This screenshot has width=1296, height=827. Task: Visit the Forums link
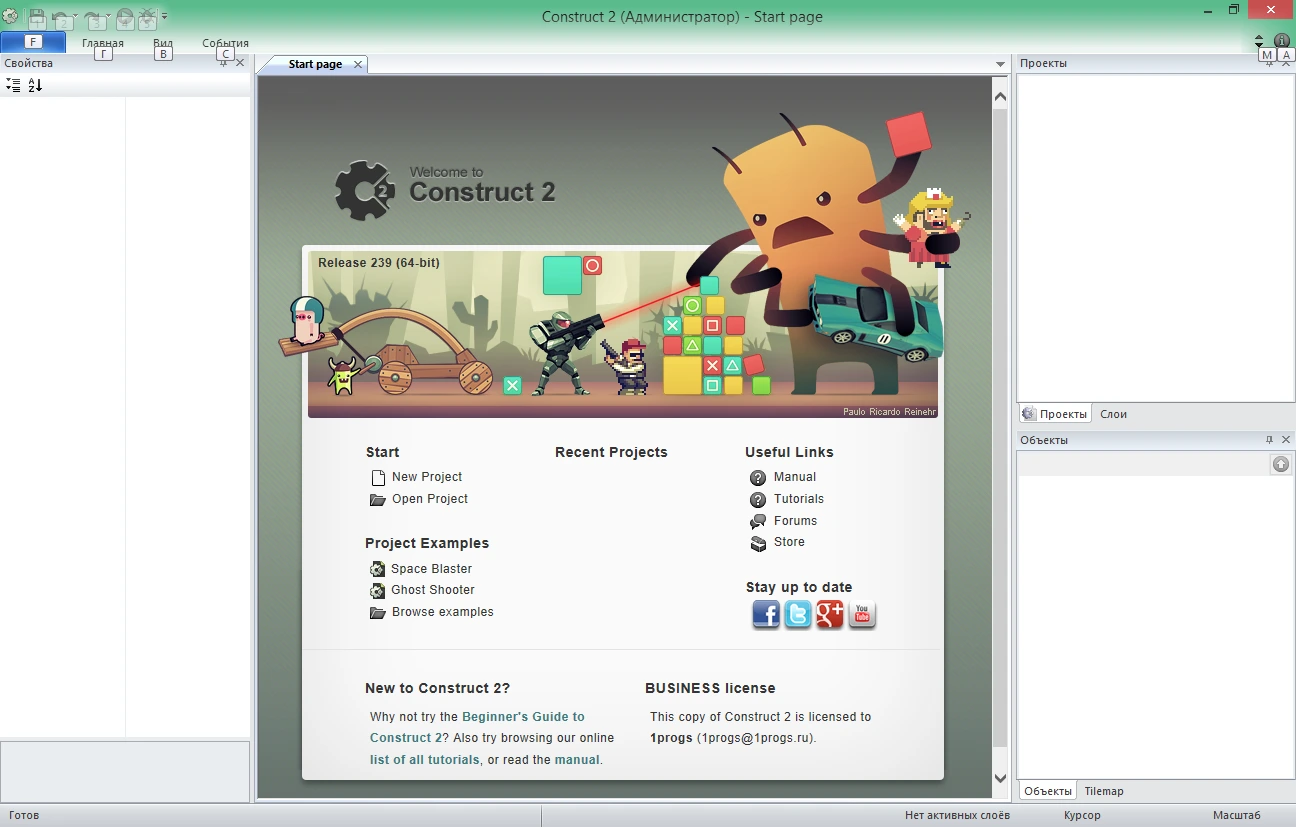(795, 521)
